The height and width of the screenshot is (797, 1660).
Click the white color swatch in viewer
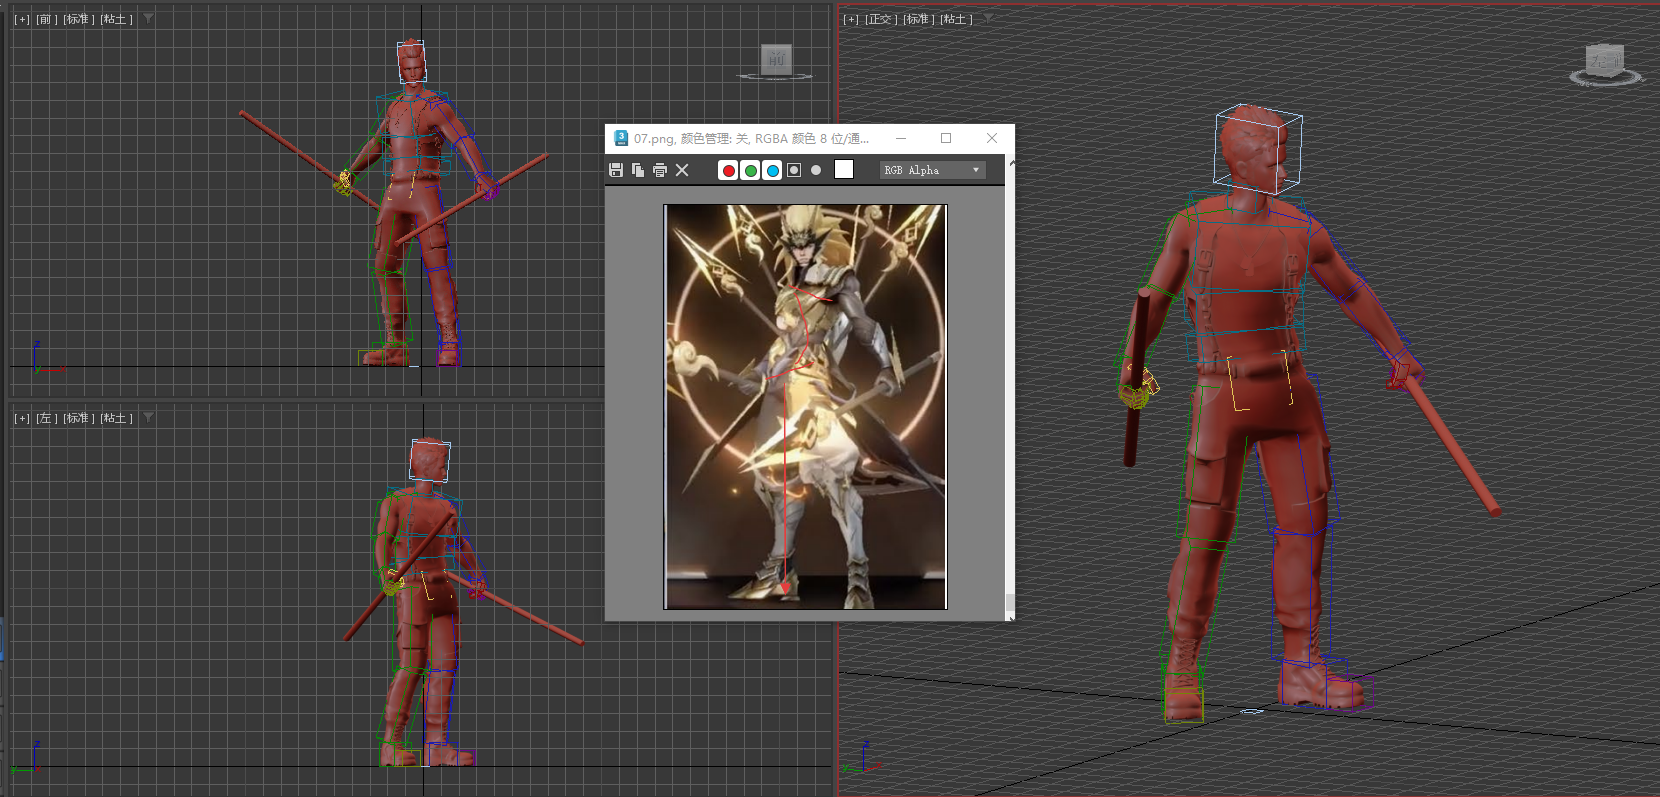[x=844, y=170]
